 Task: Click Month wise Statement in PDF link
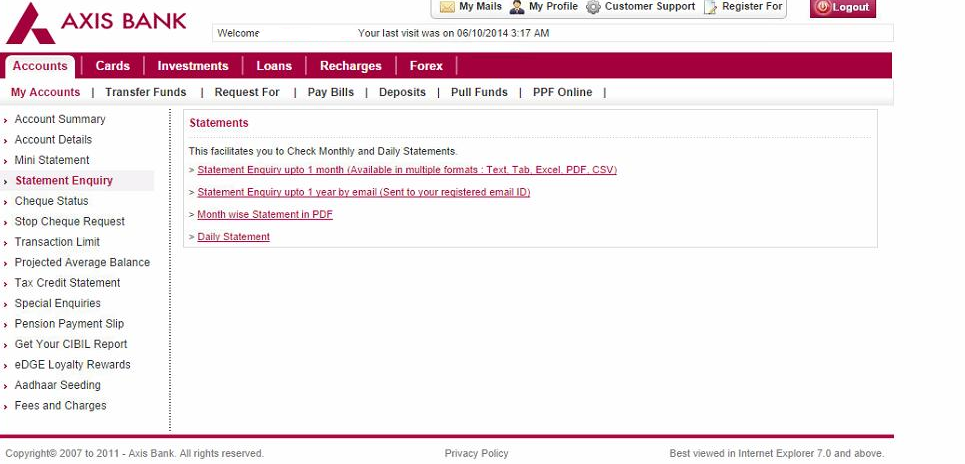pos(265,215)
